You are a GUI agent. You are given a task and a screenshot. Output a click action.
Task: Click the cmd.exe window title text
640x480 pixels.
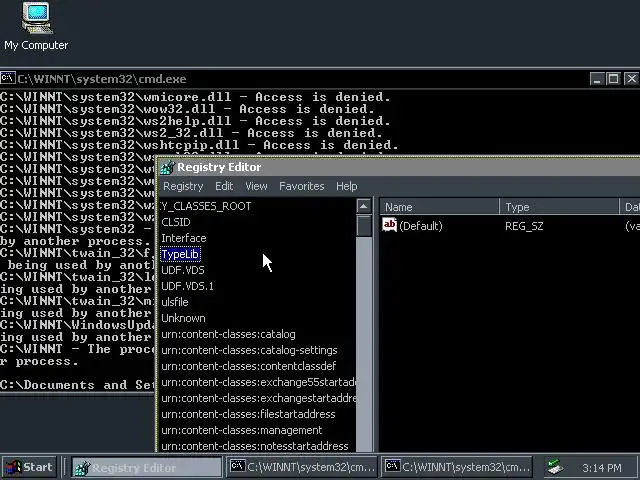(x=102, y=79)
